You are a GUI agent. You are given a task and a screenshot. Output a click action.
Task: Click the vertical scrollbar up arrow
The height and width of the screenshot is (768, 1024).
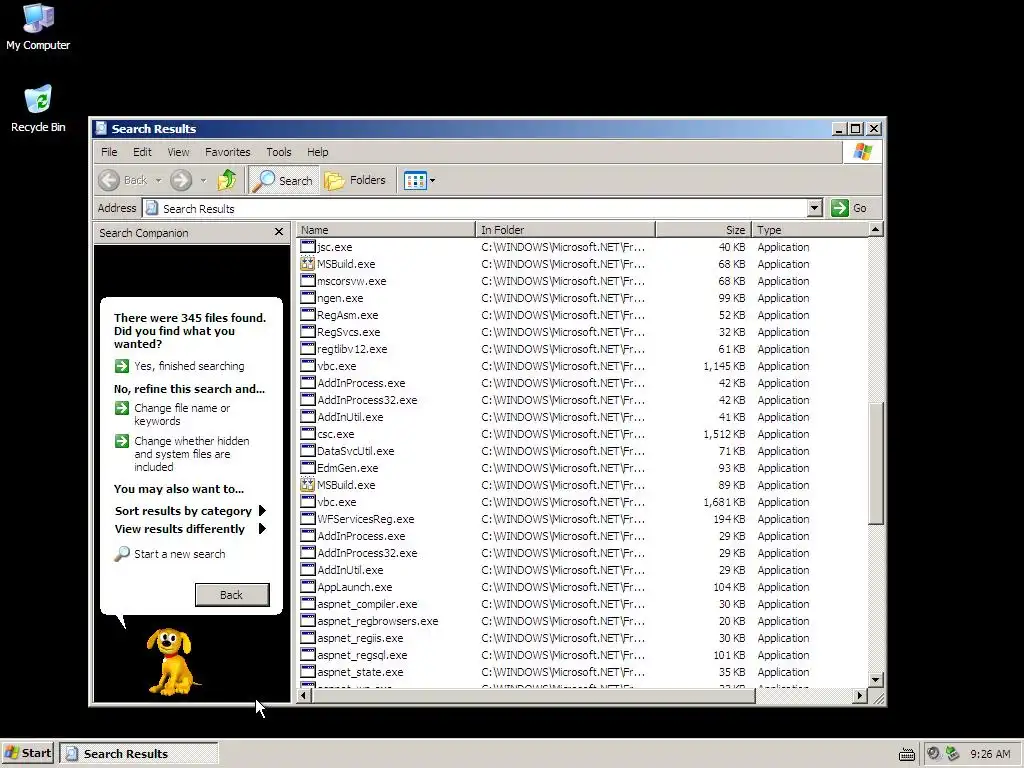876,229
